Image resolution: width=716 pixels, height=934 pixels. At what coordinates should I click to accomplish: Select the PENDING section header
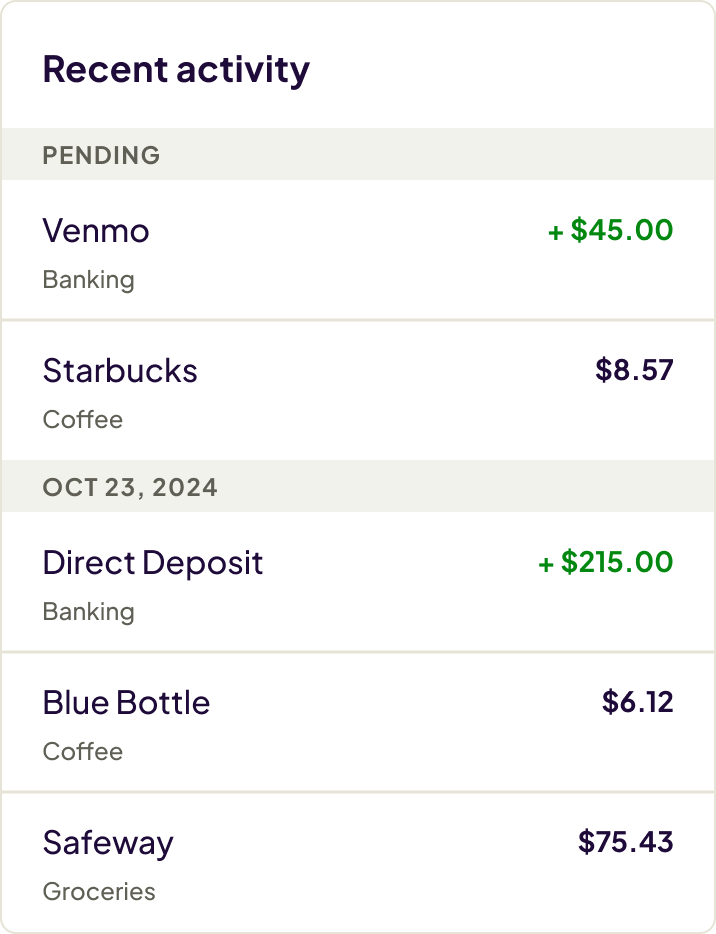pos(101,155)
